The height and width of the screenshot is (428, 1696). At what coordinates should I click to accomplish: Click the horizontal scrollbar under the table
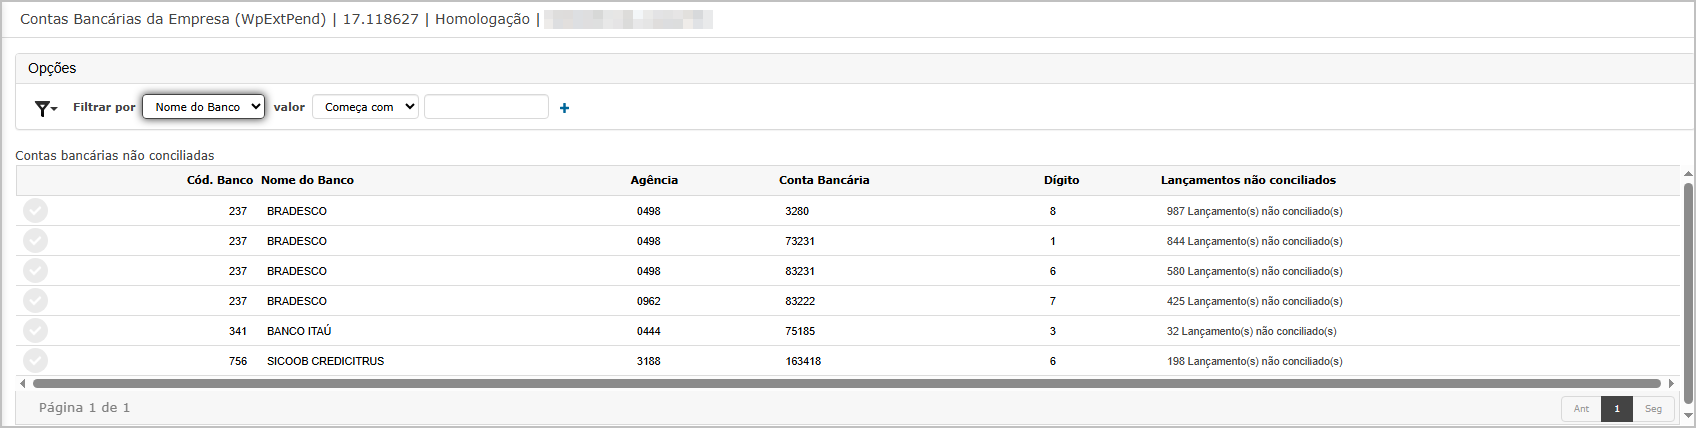pos(845,383)
